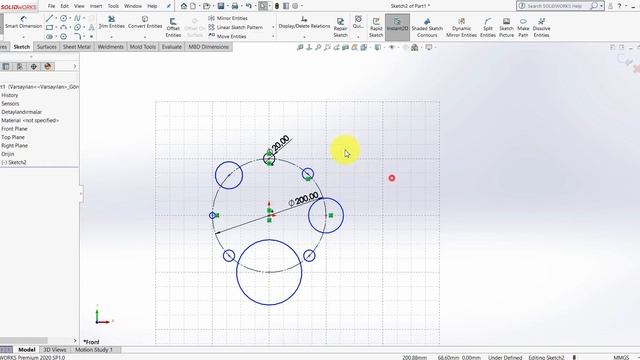Select the Circle sketch tool
Image resolution: width=640 pixels, height=360 pixels.
[63, 18]
